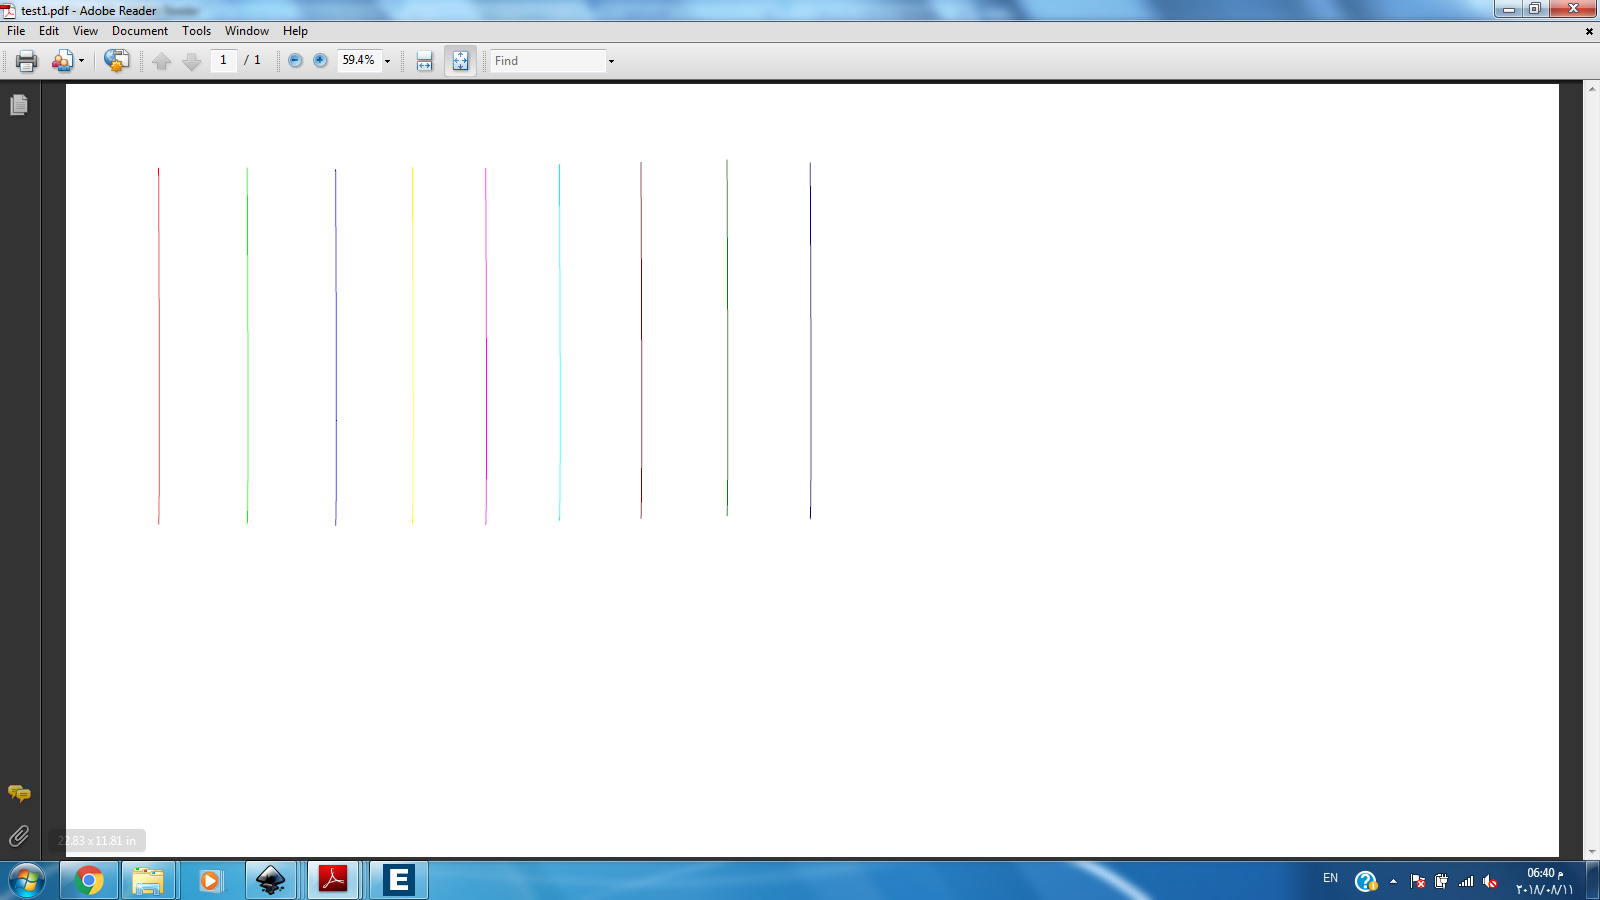Open Windows Explorer from the taskbar
1600x900 pixels.
coord(148,881)
